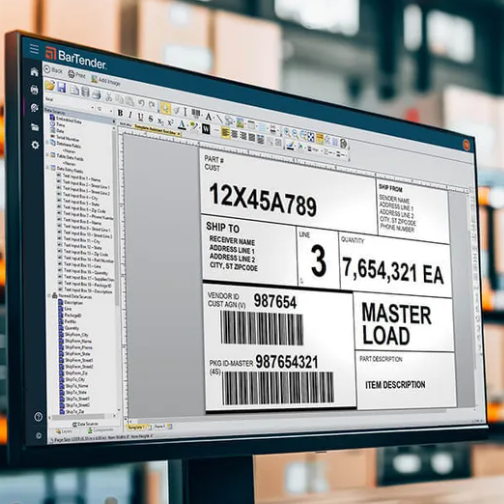Click the Home icon in the sidebar

click(x=34, y=72)
